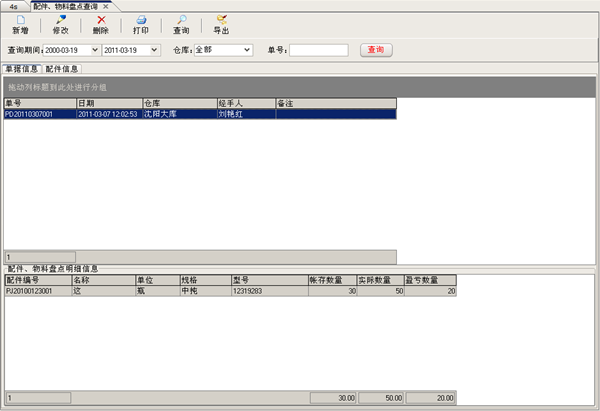600x411 pixels.
Task: Click the 盈亏数量 column header
Action: coord(431,281)
